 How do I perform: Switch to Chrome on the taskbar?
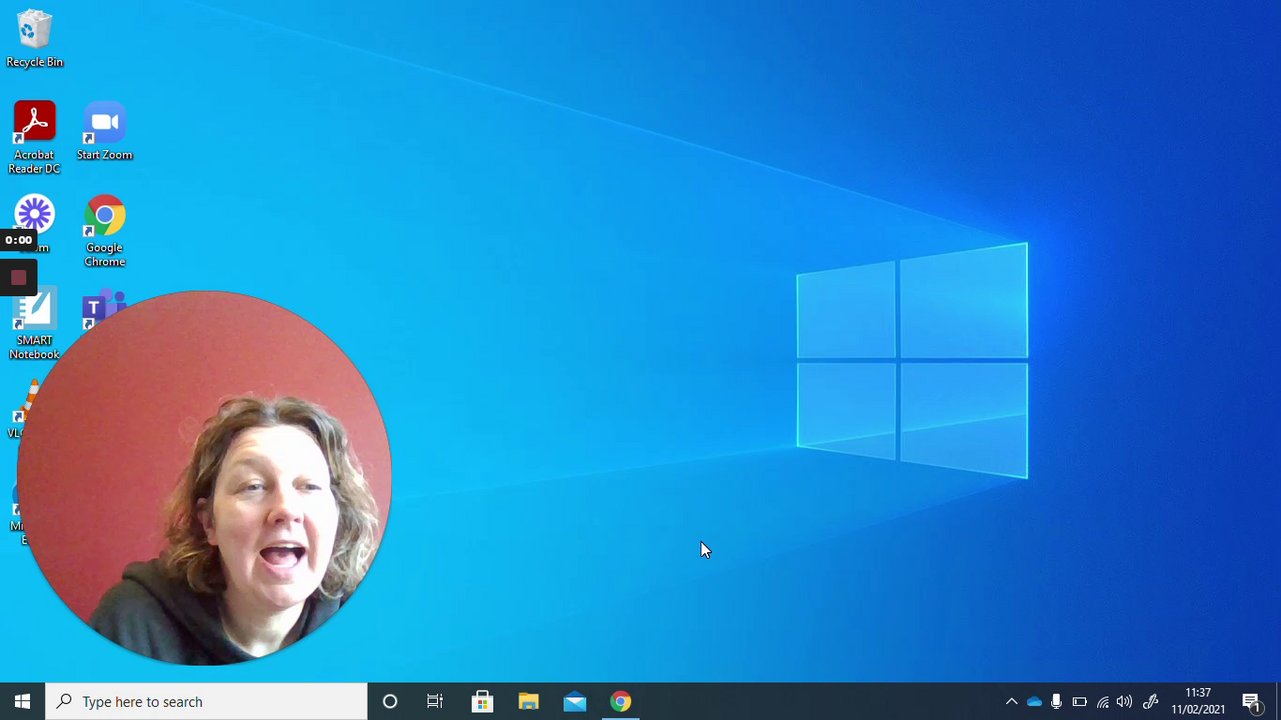pyautogui.click(x=620, y=701)
